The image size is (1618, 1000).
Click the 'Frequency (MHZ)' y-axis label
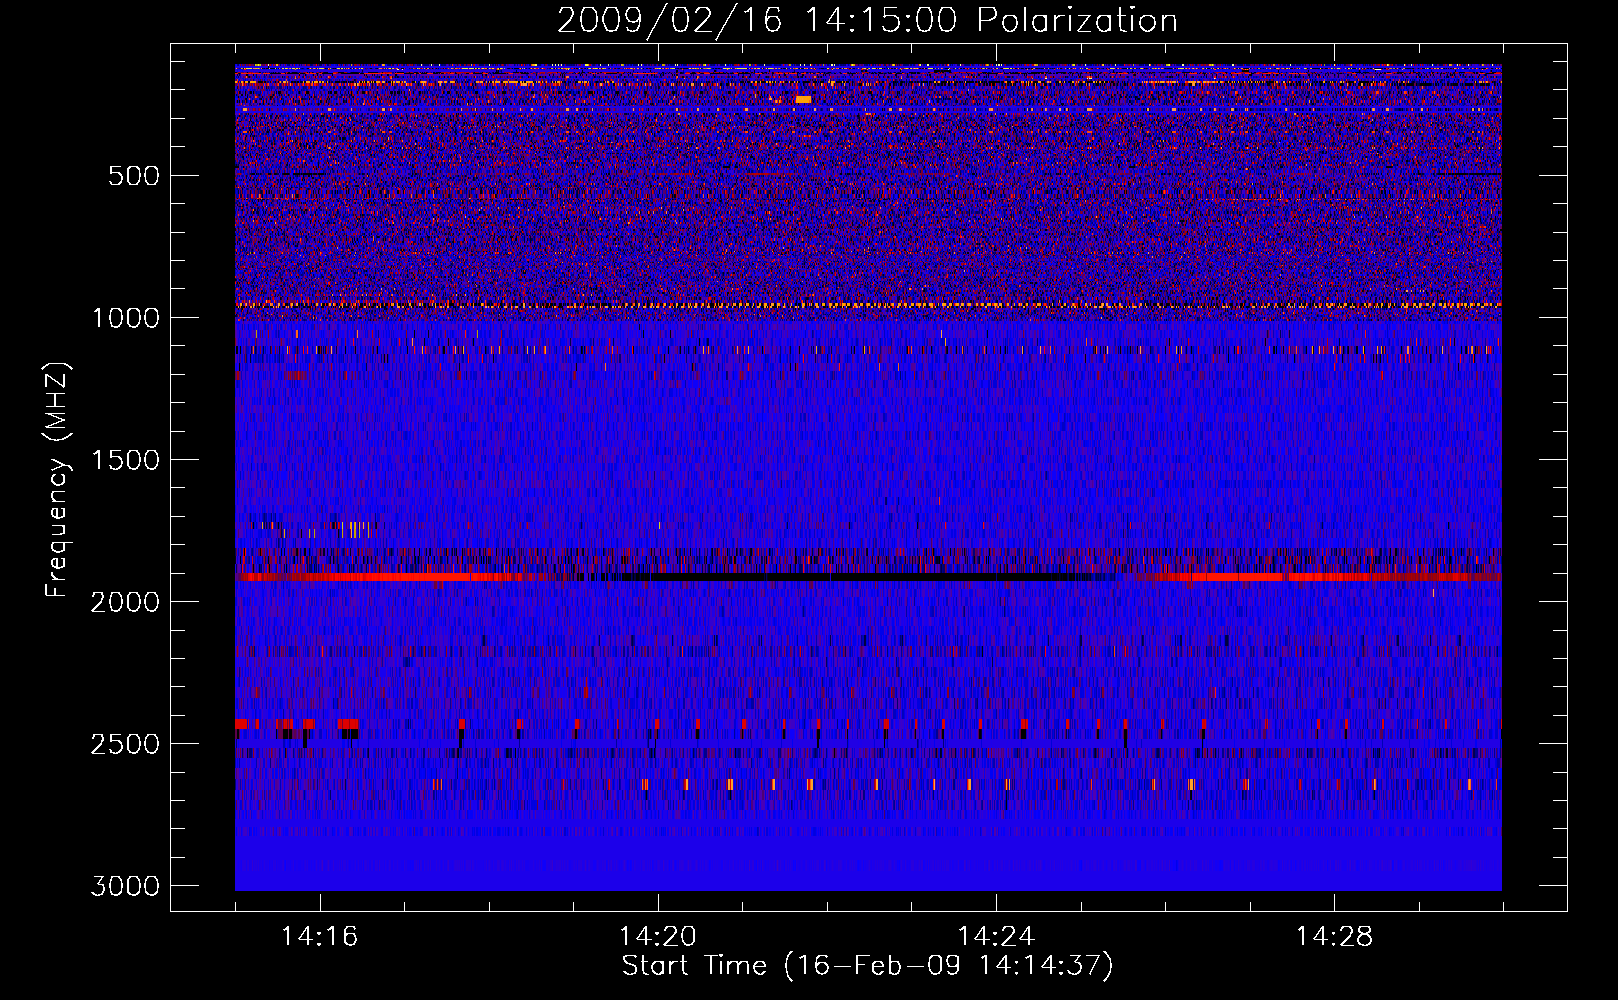pos(58,480)
